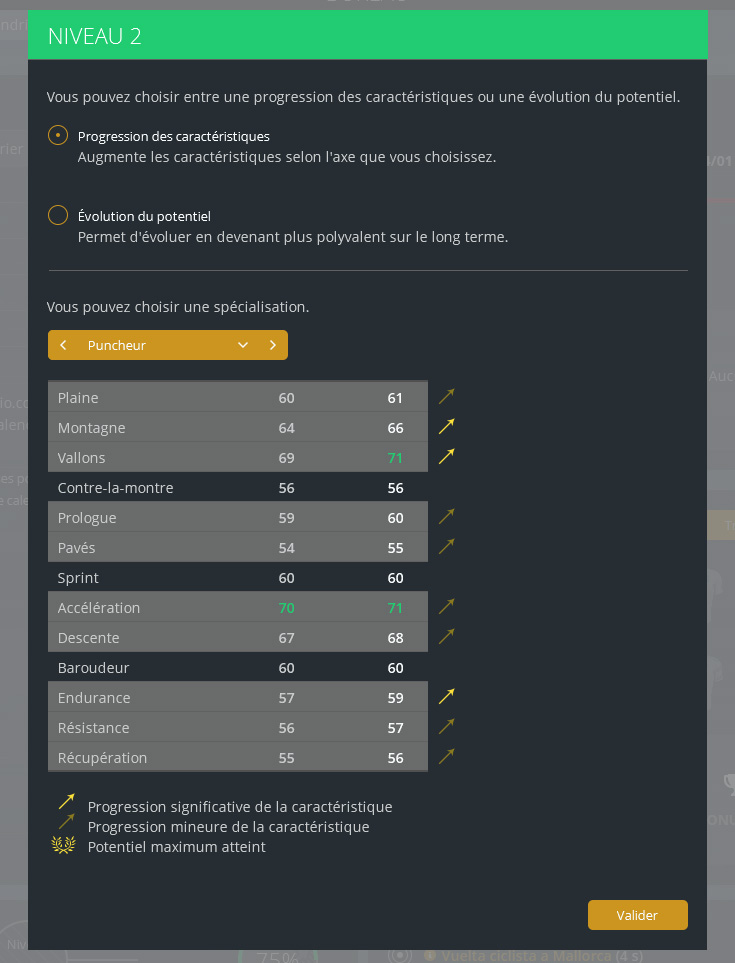Click the Vallons characteristic row

[237, 457]
